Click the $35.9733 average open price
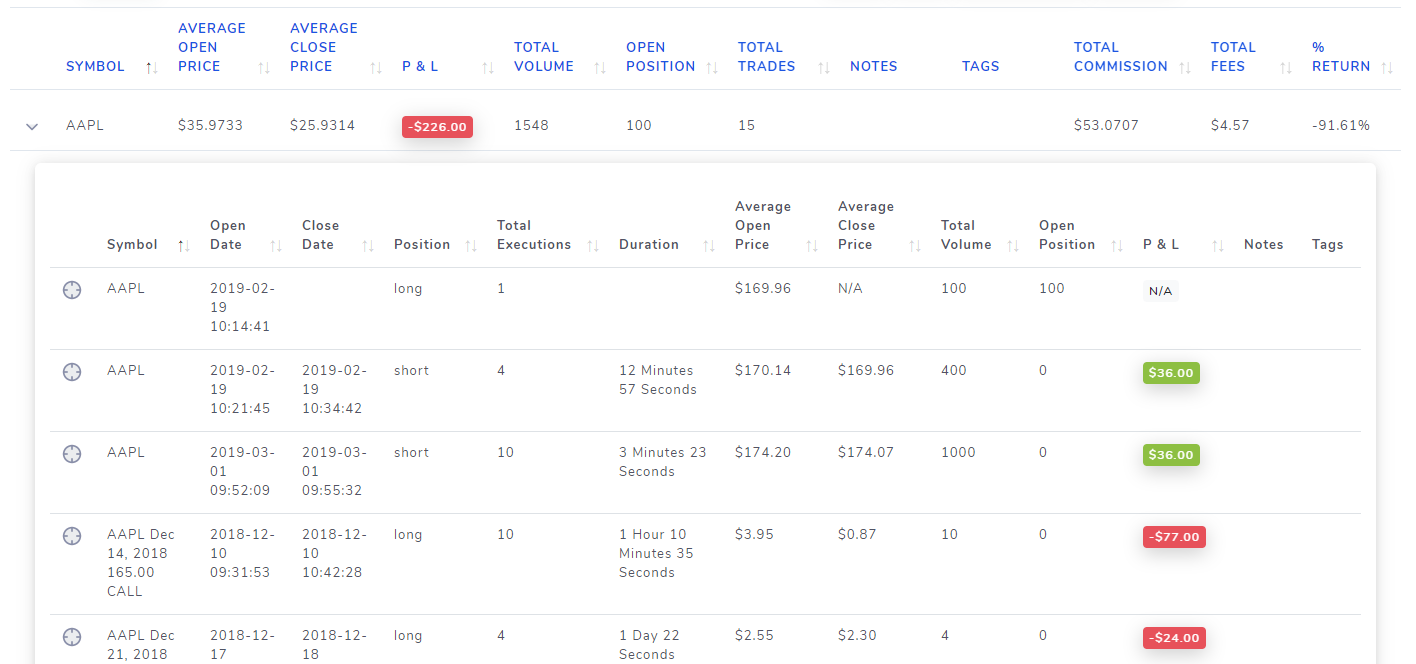Viewport: 1416px width, 664px height. click(210, 126)
